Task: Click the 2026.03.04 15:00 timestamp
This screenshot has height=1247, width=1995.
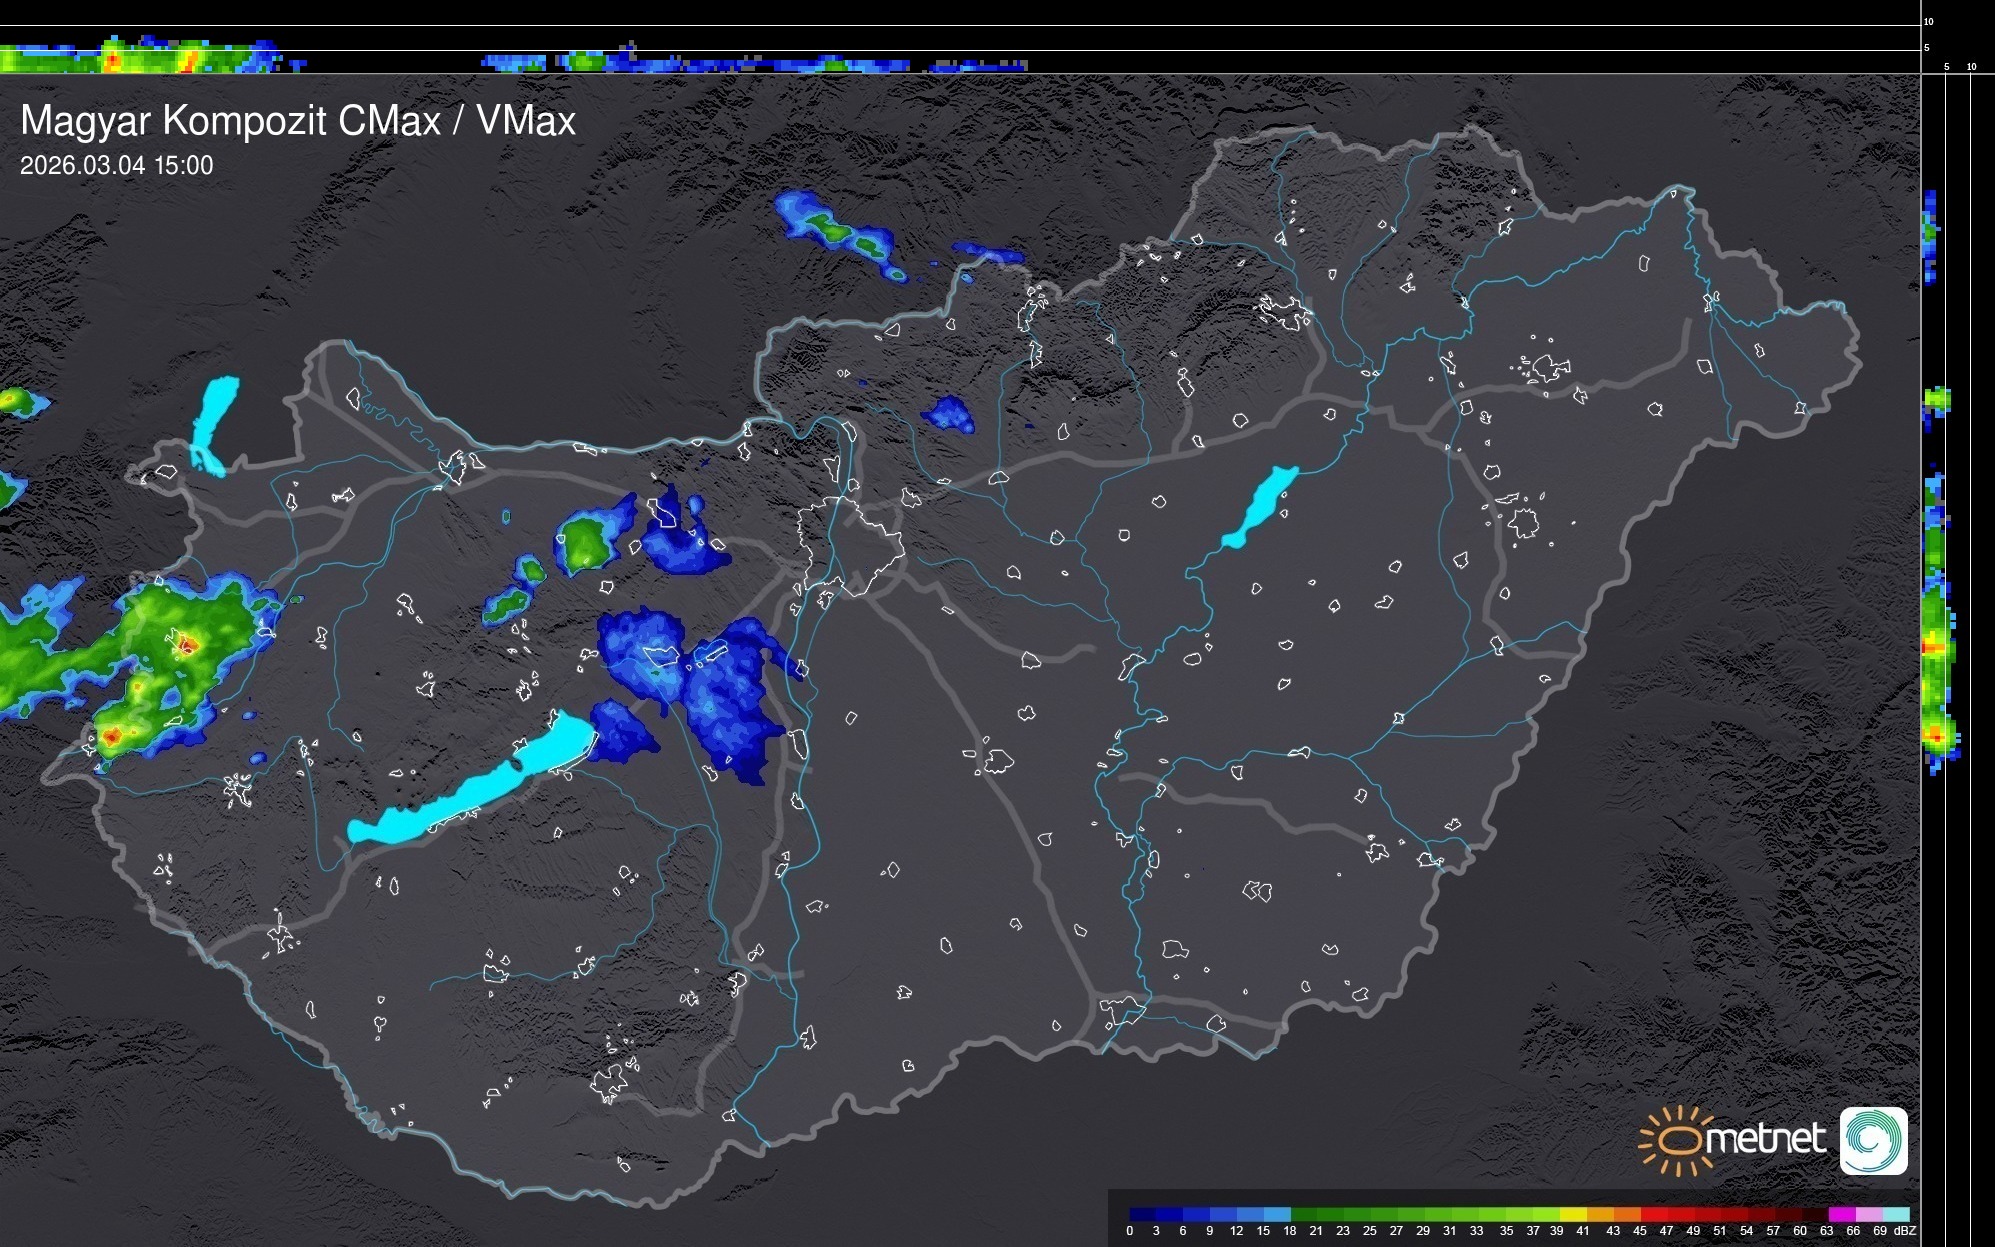Action: tap(117, 166)
